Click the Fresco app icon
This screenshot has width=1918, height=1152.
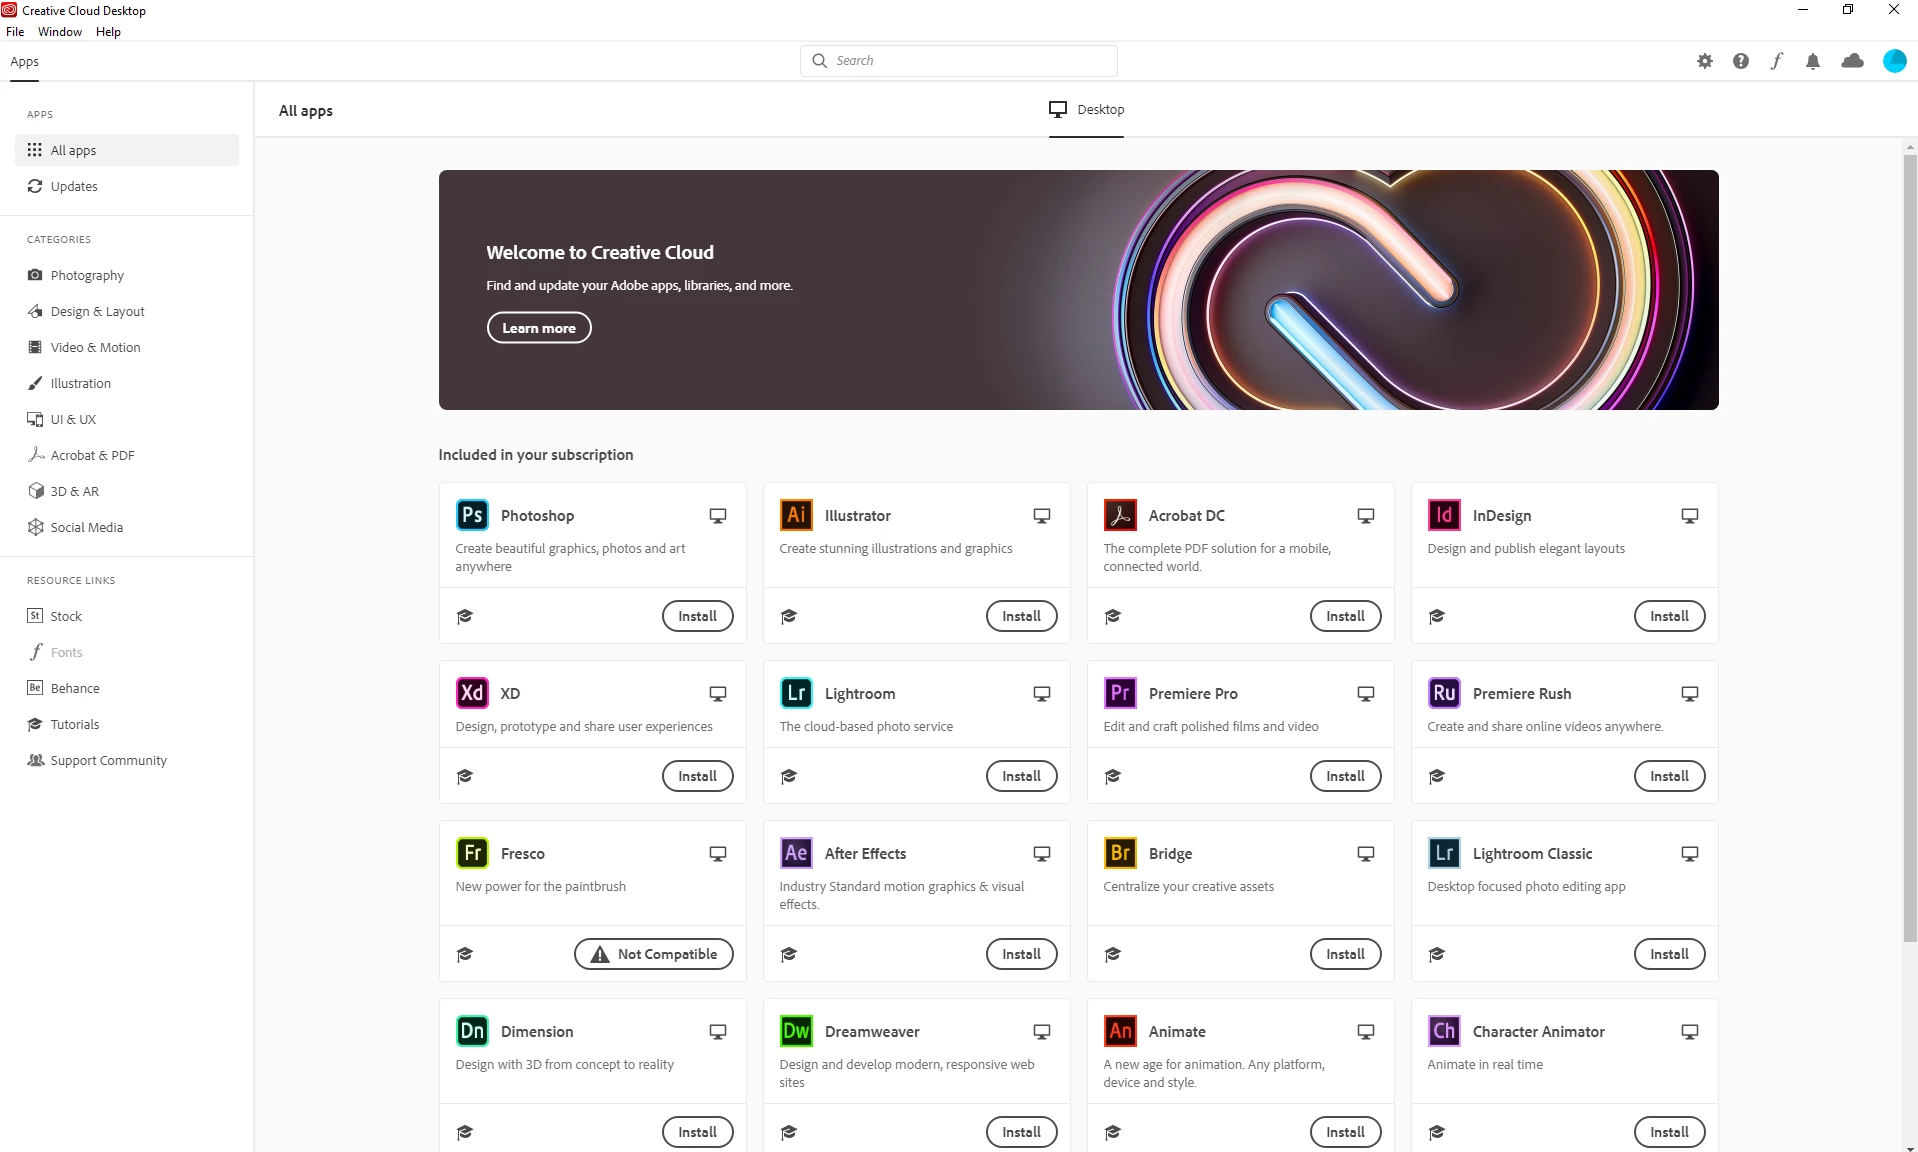click(472, 853)
